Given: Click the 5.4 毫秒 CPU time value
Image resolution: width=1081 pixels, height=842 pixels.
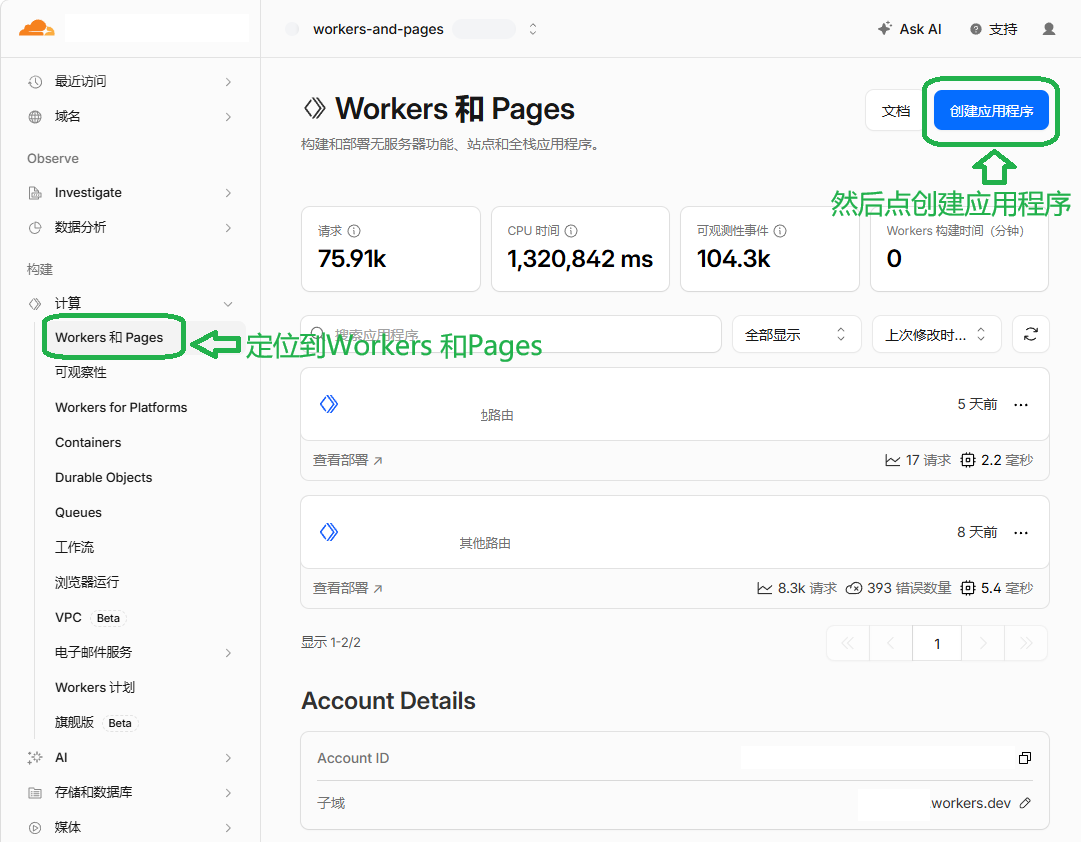Looking at the screenshot, I should 1007,588.
